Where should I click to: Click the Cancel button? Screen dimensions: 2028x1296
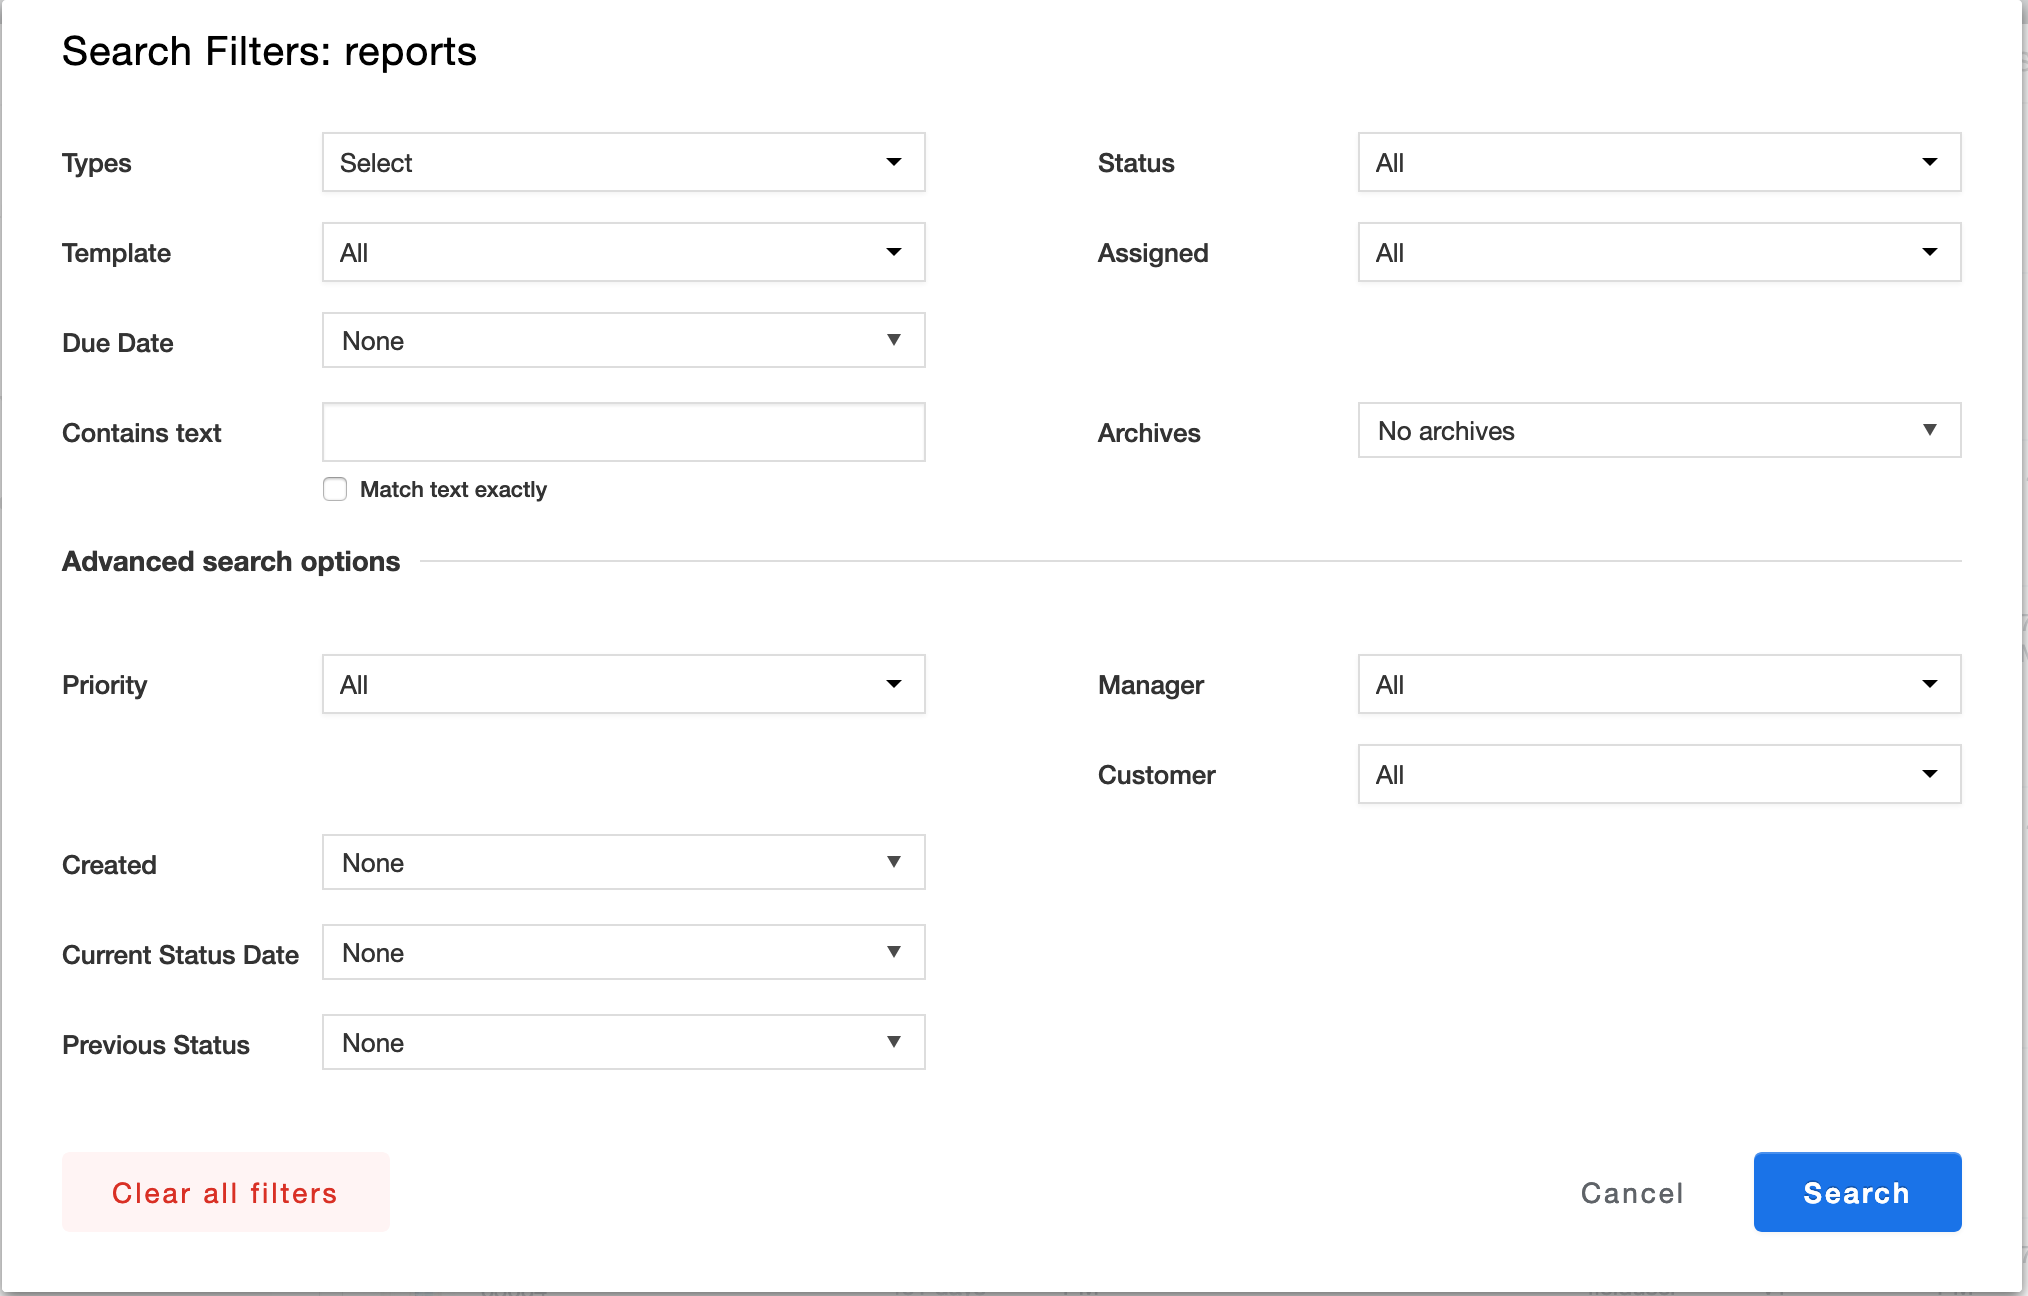coord(1631,1192)
